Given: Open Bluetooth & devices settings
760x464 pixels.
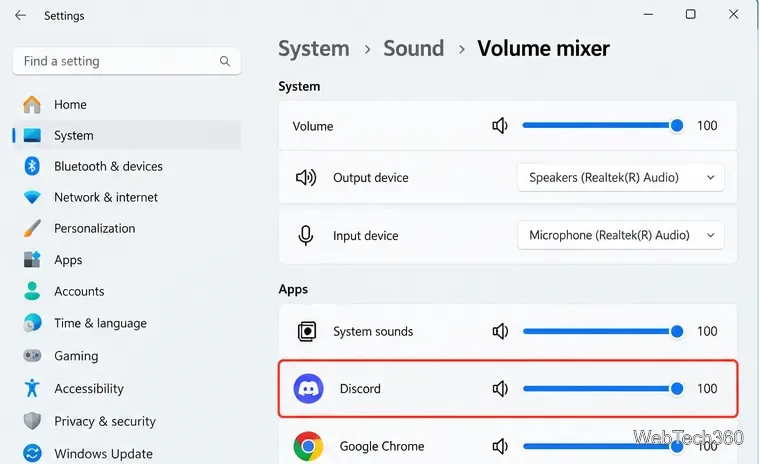Looking at the screenshot, I should tap(127, 166).
